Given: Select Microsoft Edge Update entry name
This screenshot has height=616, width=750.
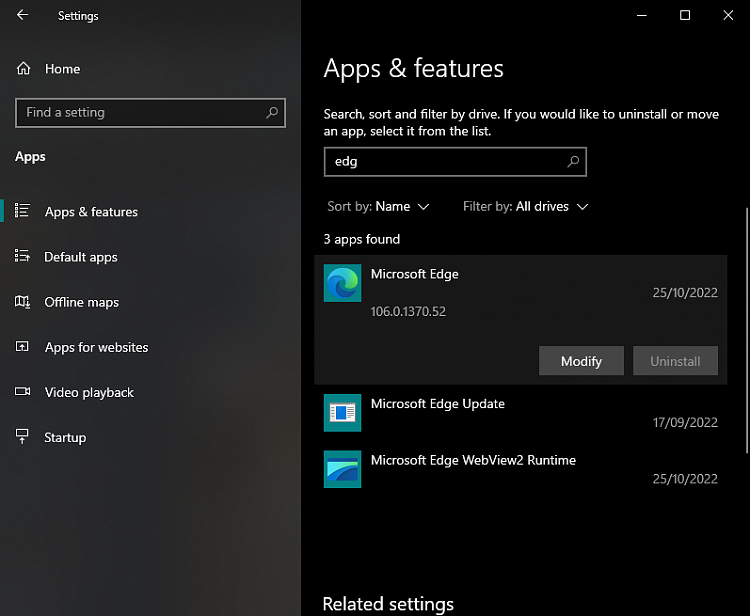Looking at the screenshot, I should coord(438,404).
